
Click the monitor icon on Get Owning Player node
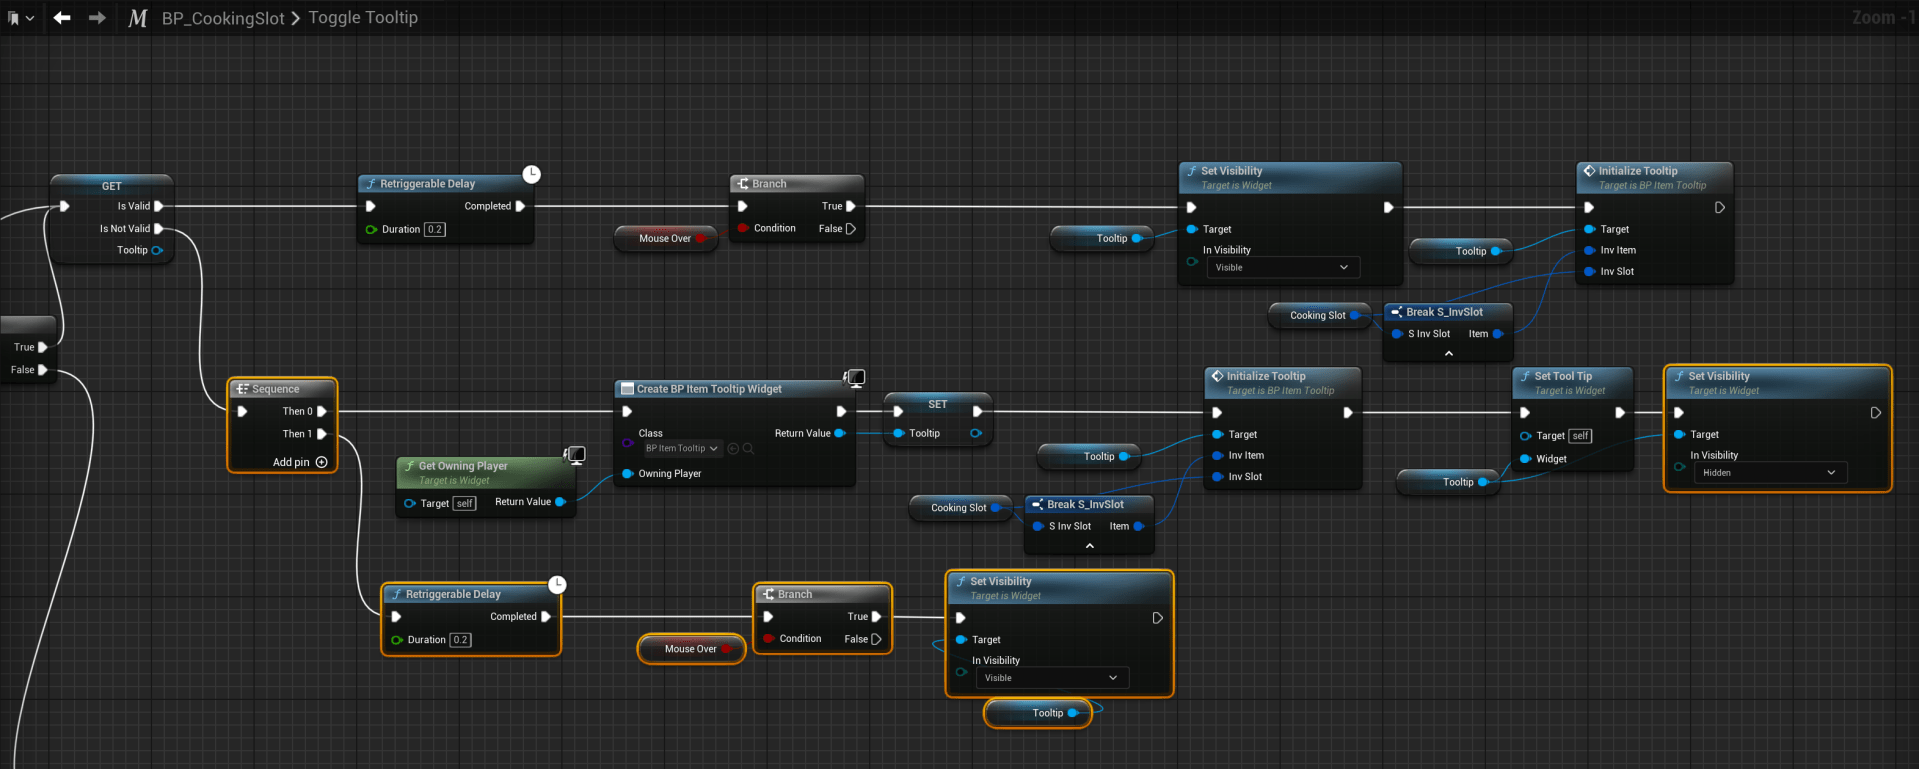pyautogui.click(x=575, y=455)
